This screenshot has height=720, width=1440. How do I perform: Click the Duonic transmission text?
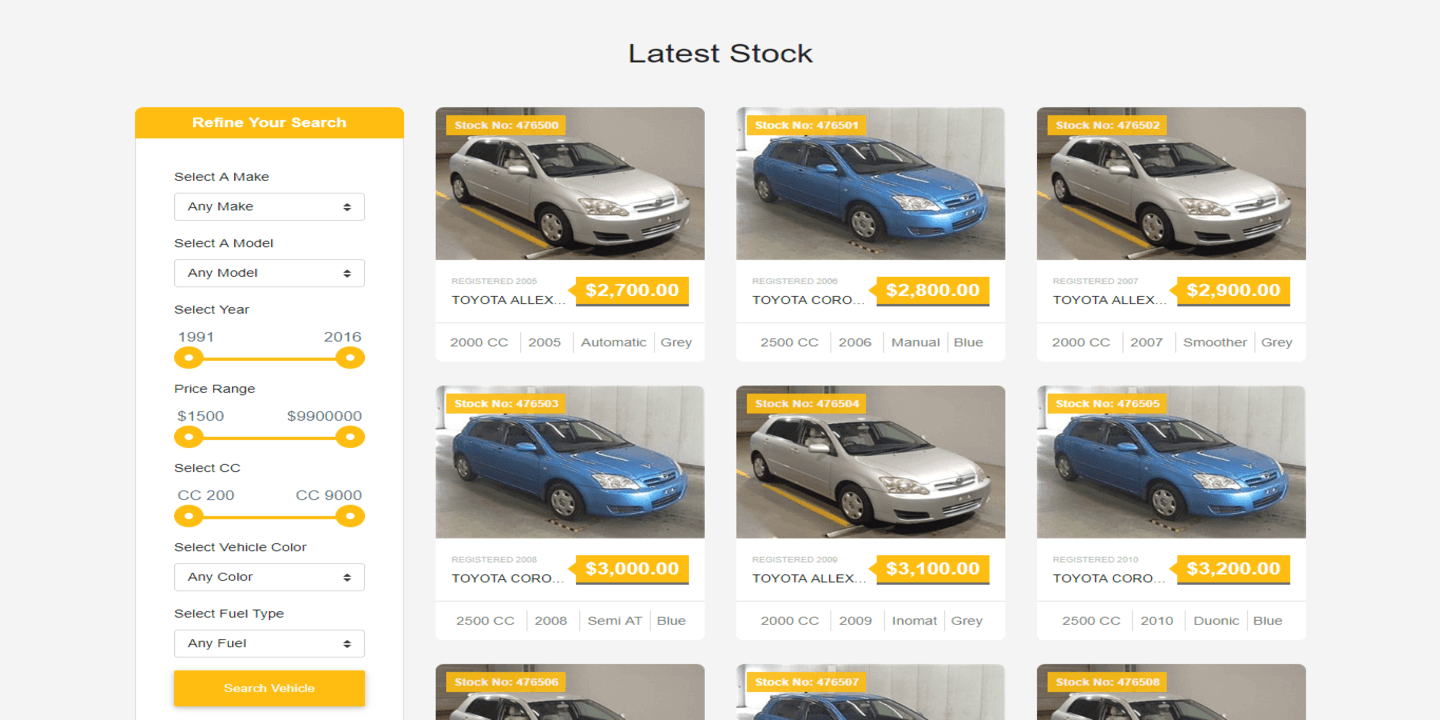coord(1216,620)
